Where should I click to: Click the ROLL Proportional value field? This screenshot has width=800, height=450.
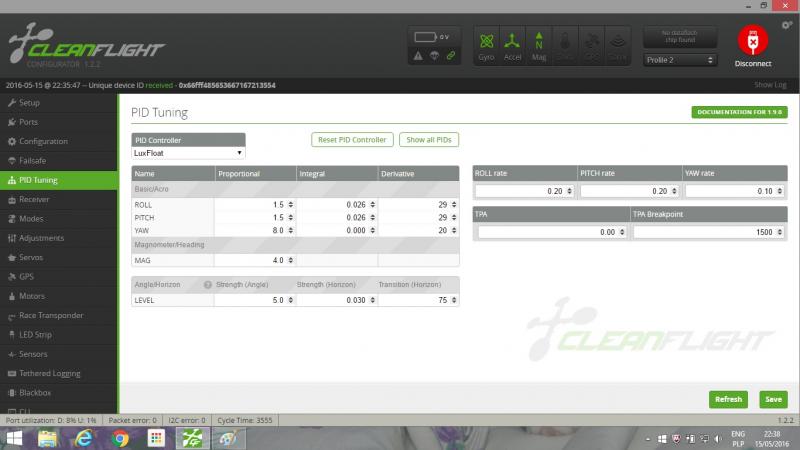pyautogui.click(x=250, y=204)
